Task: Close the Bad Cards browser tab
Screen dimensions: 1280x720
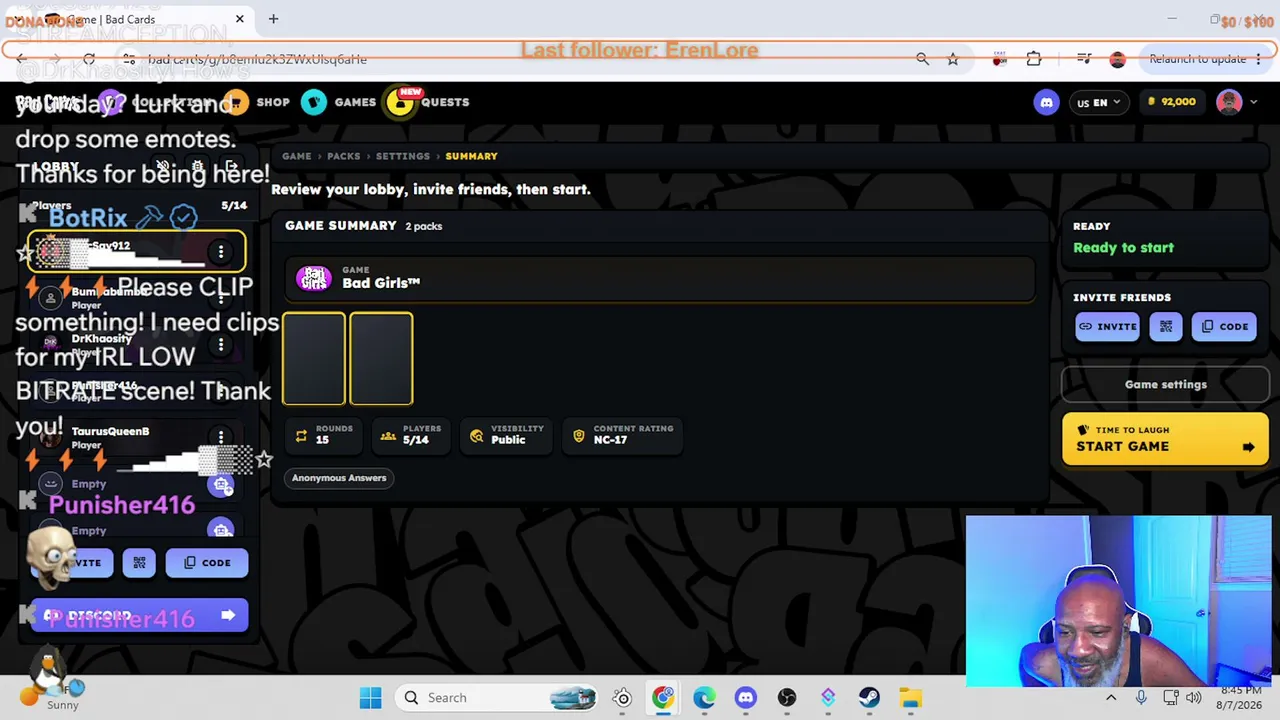Action: 240,19
